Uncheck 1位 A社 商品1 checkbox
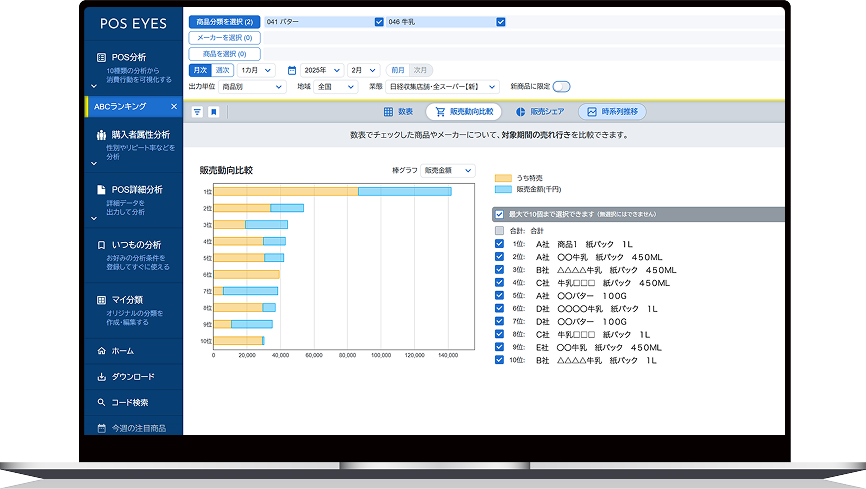866x489 pixels. [x=499, y=244]
